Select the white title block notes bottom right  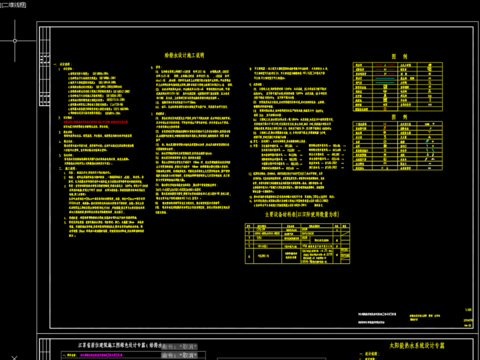click(x=377, y=318)
